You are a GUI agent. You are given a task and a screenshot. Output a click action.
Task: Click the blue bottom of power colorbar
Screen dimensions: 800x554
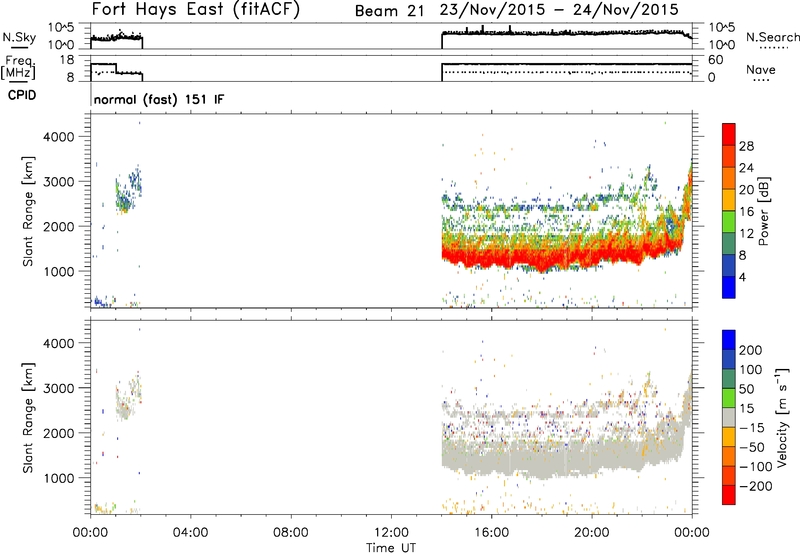pyautogui.click(x=729, y=287)
